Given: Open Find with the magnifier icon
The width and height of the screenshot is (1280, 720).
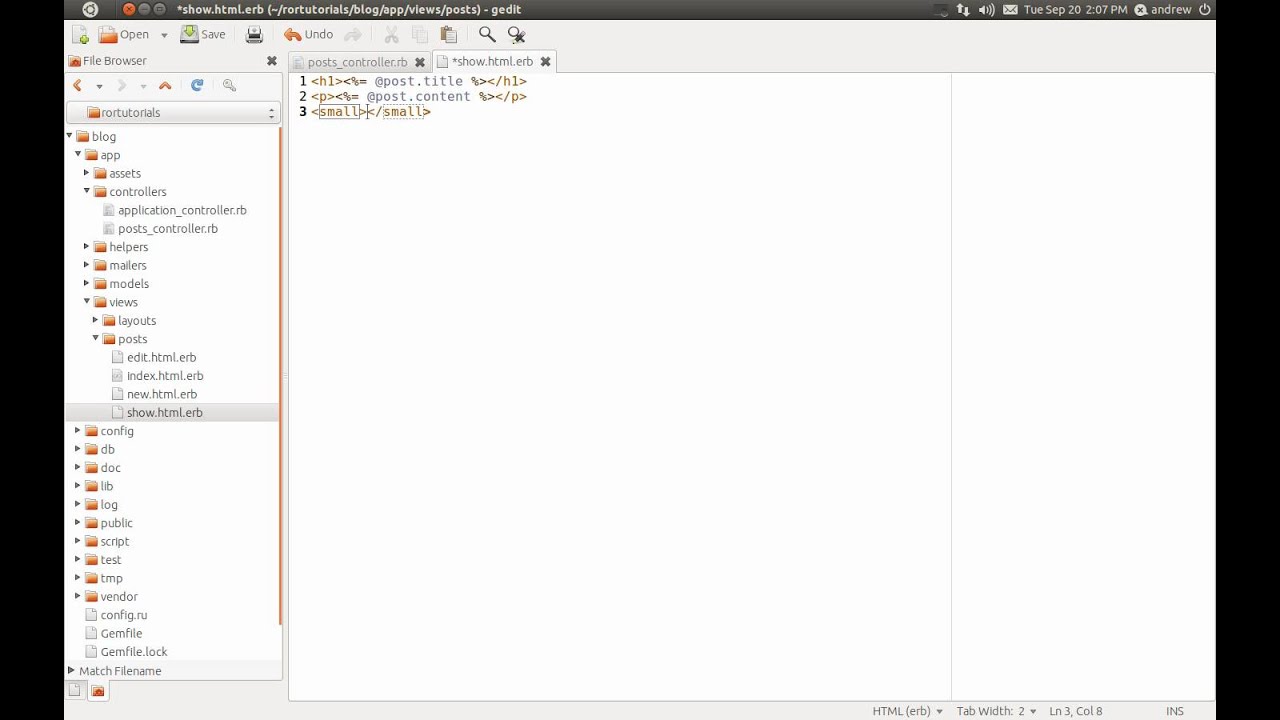Looking at the screenshot, I should (x=487, y=34).
